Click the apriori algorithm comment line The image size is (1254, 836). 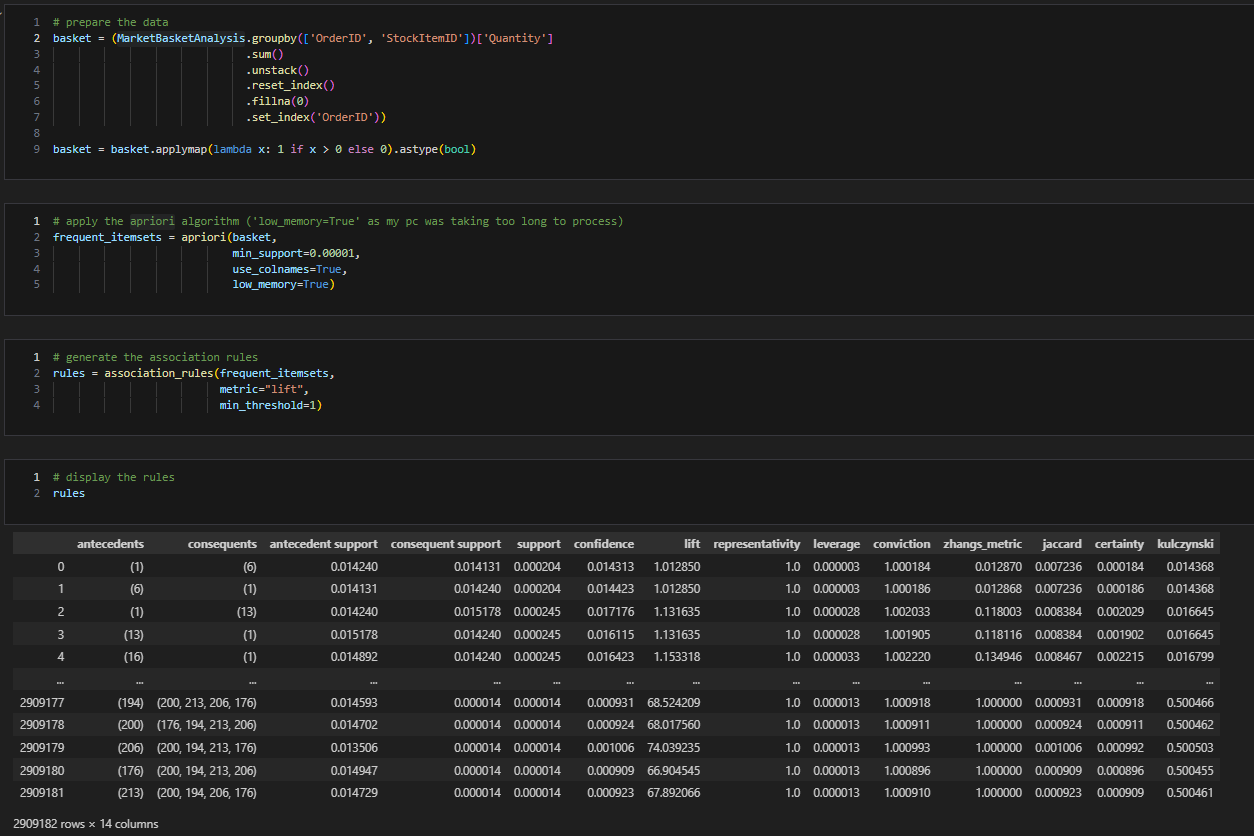pos(338,221)
